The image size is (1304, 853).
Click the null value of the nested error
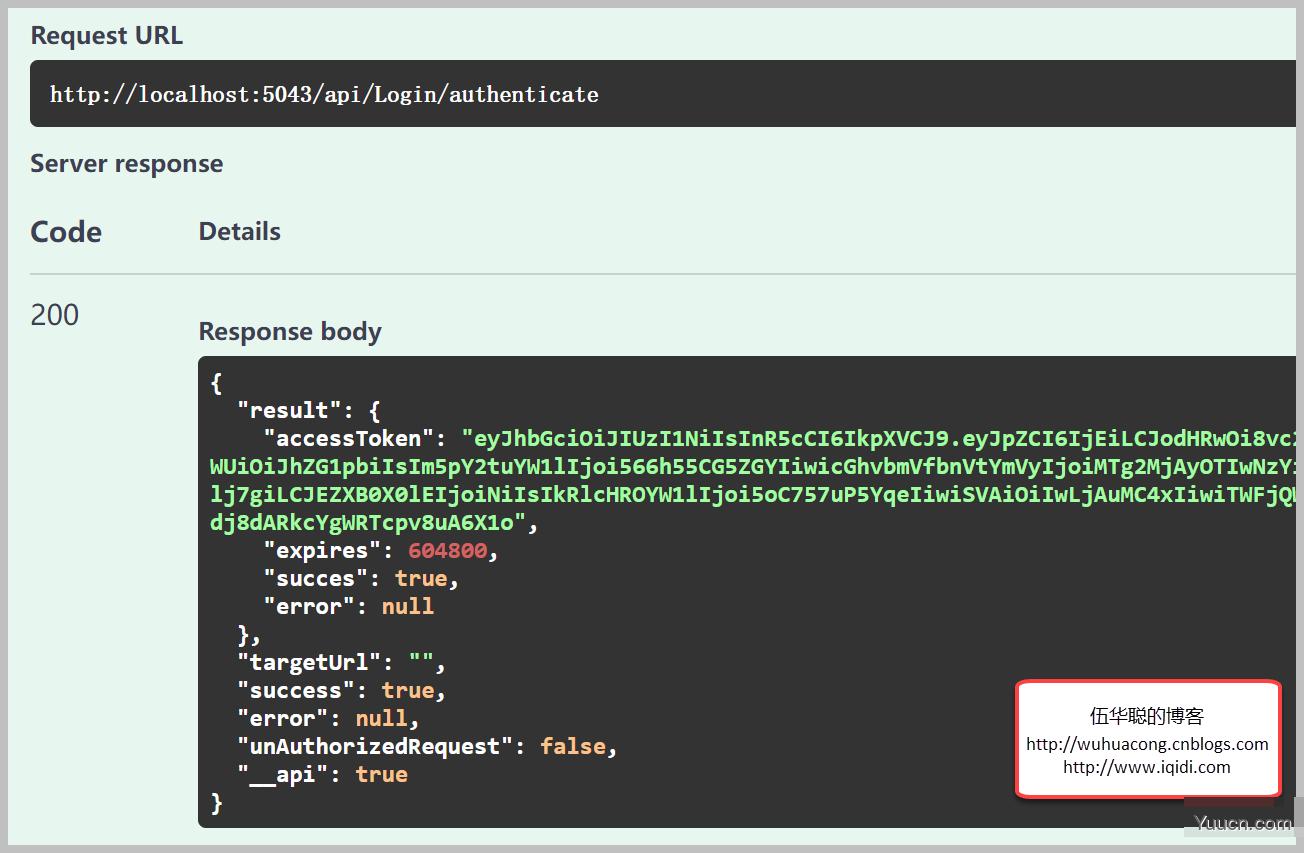[x=408, y=606]
